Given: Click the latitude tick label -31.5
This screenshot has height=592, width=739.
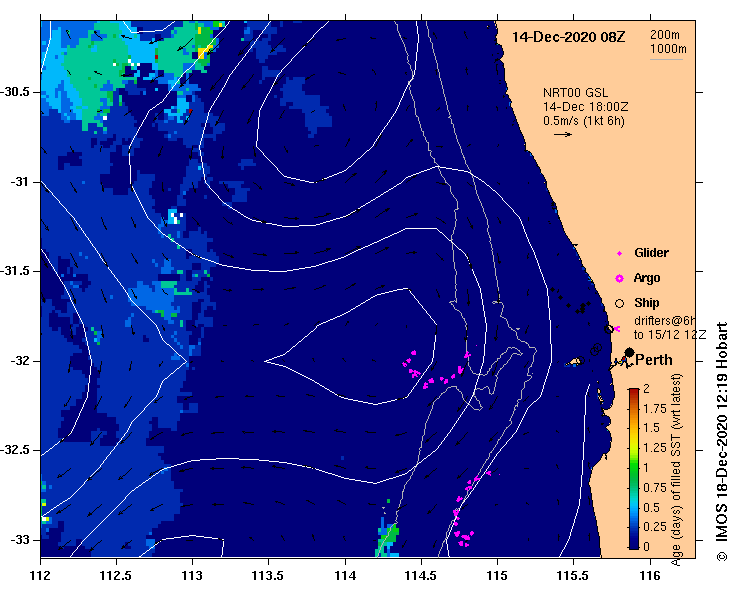Looking at the screenshot, I should point(15,271).
